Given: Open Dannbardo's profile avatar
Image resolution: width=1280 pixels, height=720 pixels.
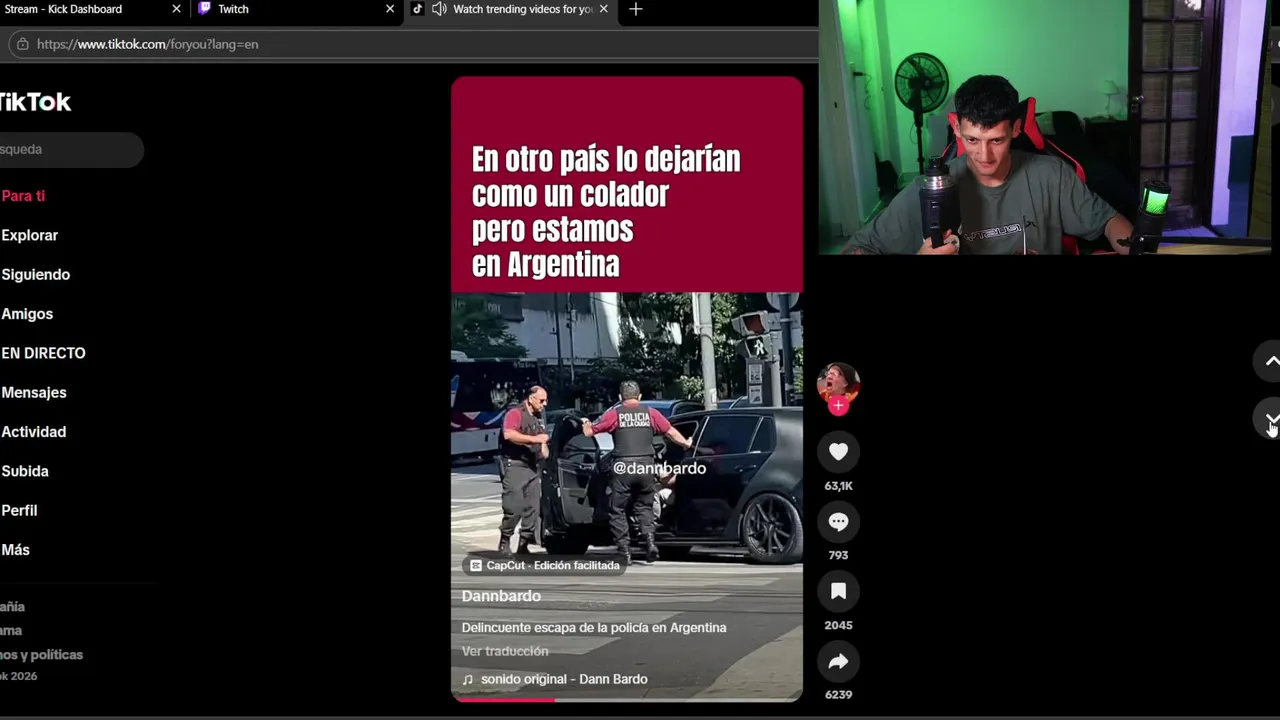Looking at the screenshot, I should [x=838, y=383].
